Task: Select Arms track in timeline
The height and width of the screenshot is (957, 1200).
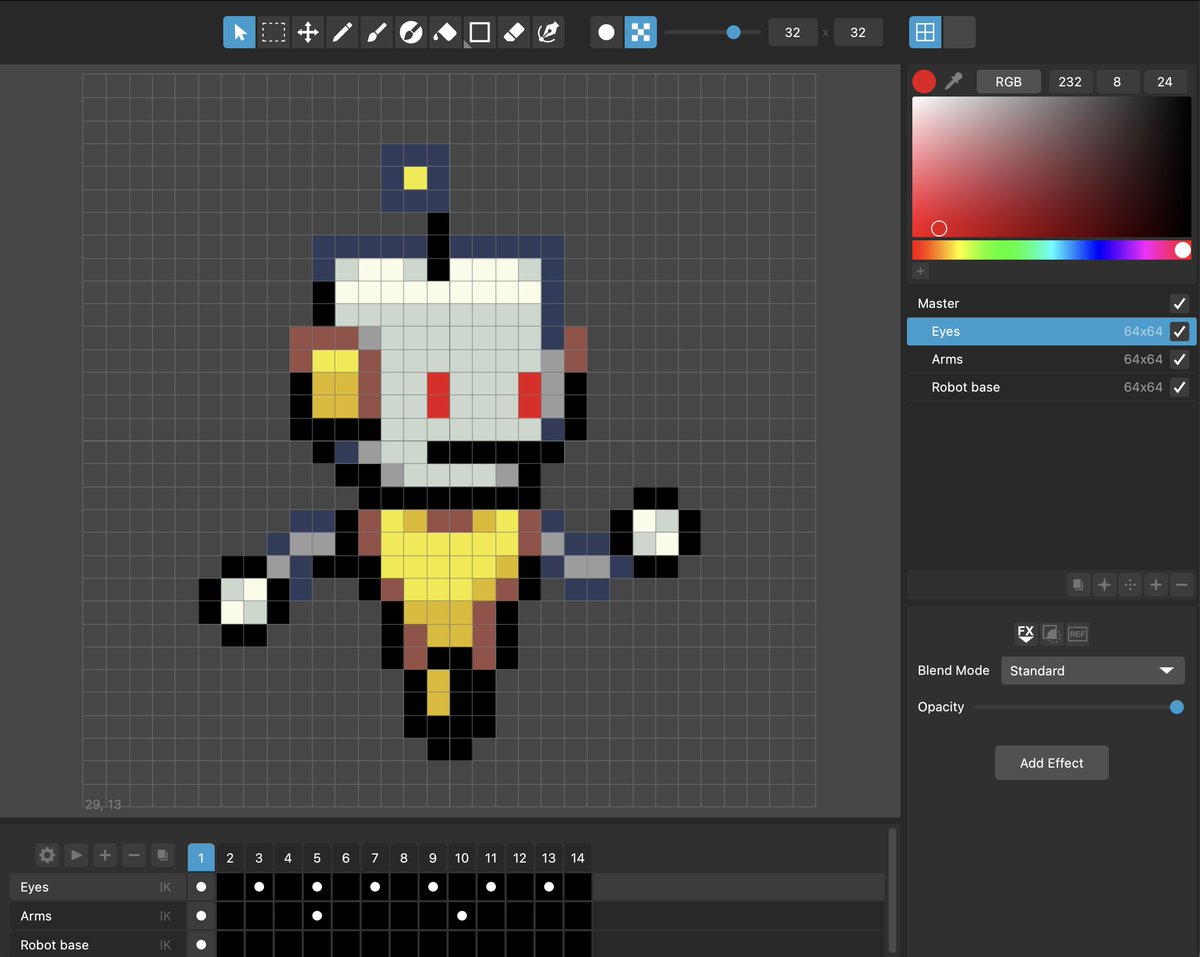Action: [97, 916]
